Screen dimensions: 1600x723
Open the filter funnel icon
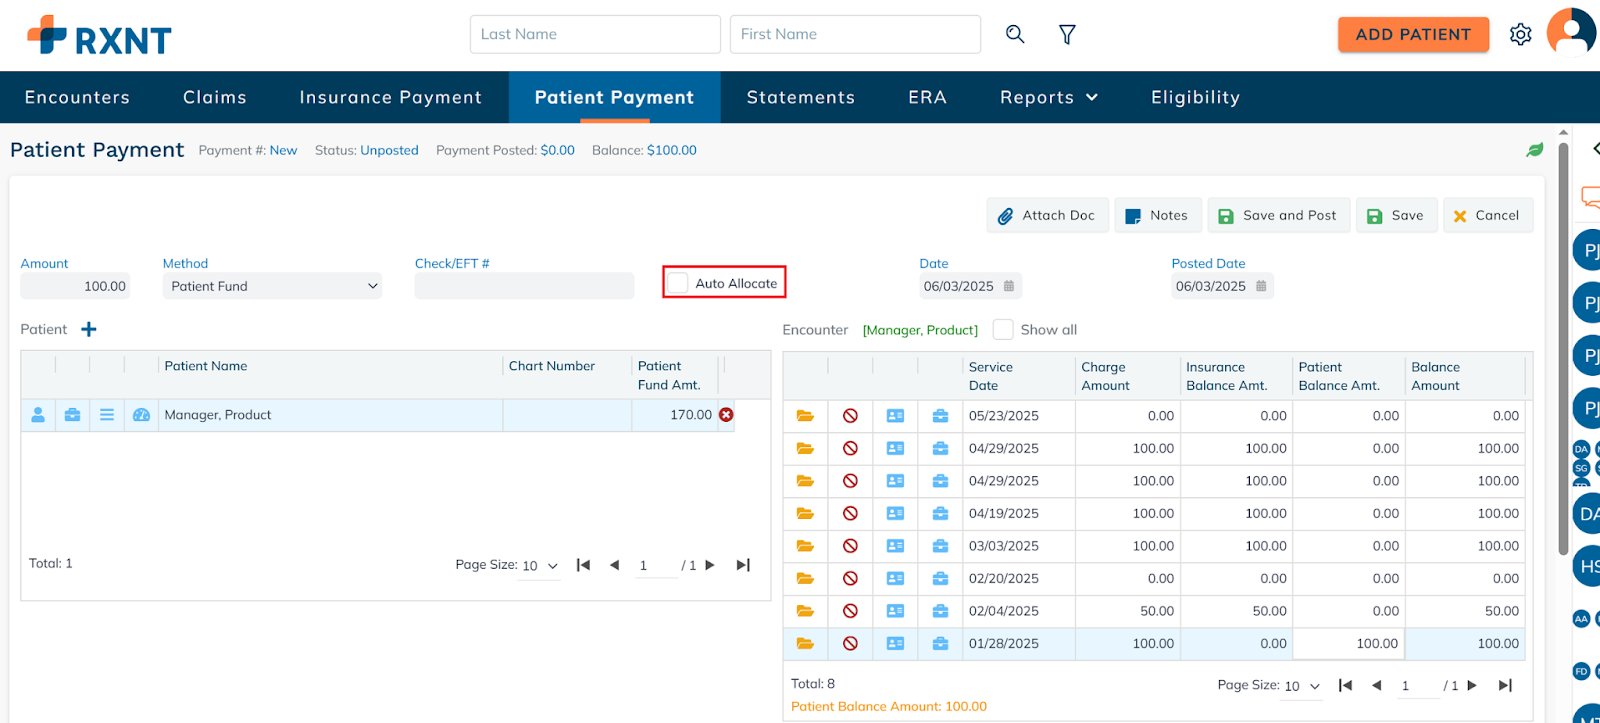[x=1067, y=35]
